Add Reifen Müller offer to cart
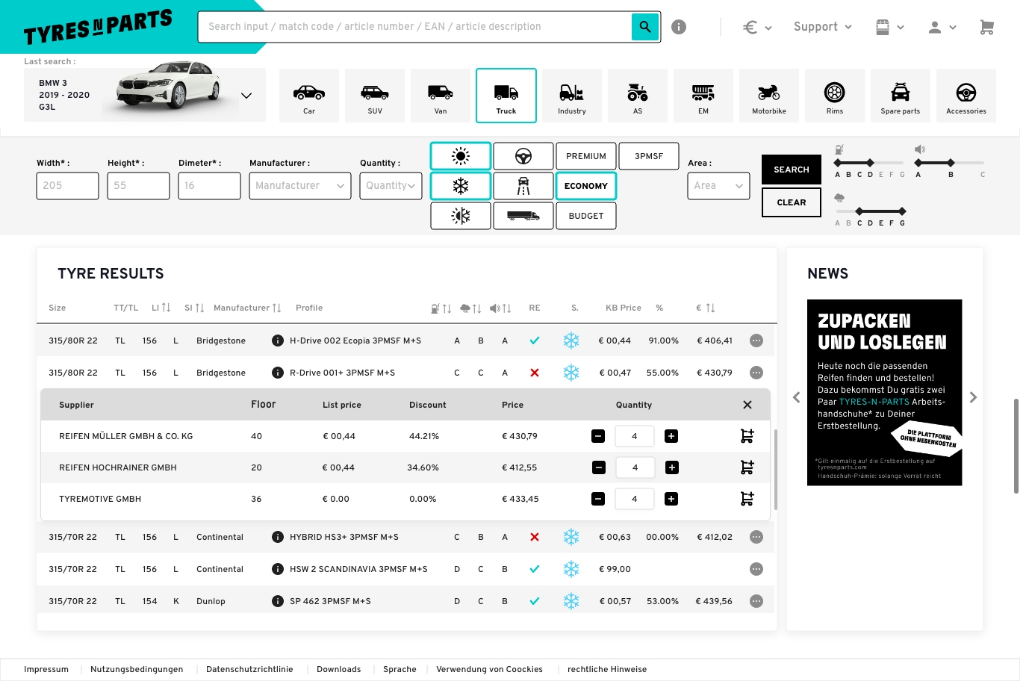This screenshot has height=681, width=1020. click(747, 436)
